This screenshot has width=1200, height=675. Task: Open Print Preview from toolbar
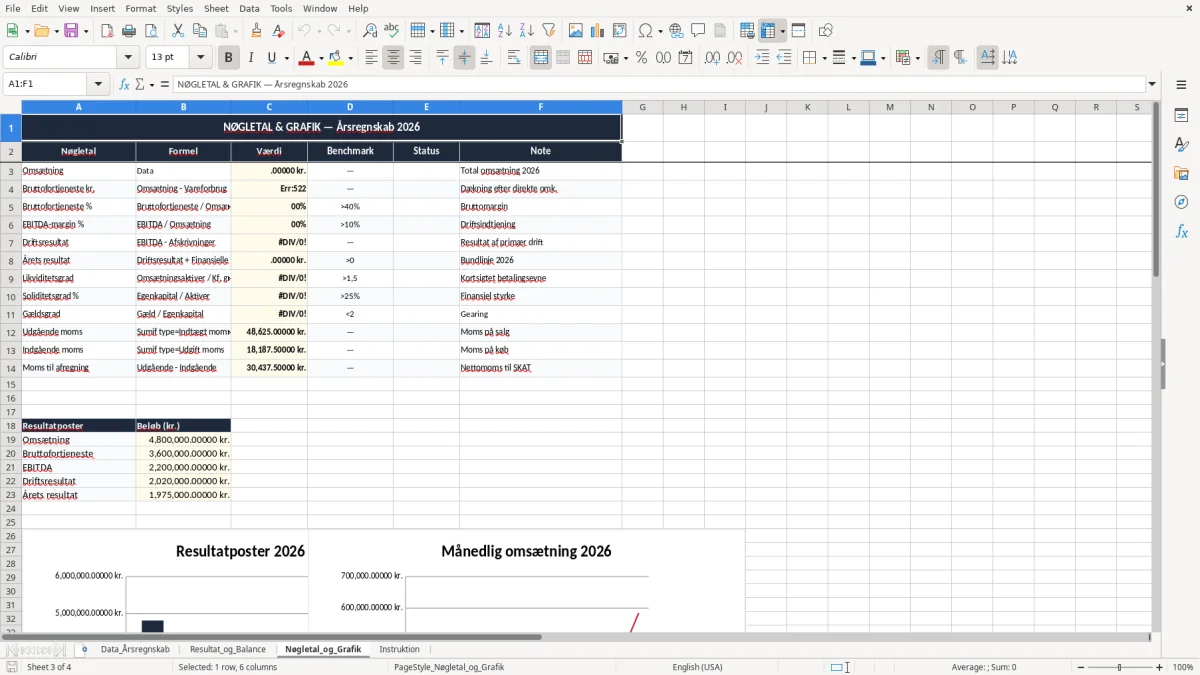(151, 31)
